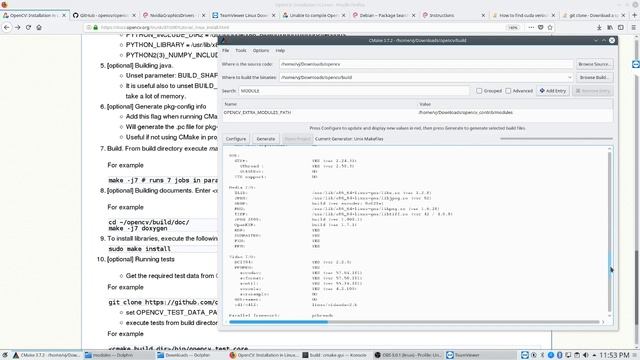Click the Configure button
640x360 pixels.
[236, 139]
